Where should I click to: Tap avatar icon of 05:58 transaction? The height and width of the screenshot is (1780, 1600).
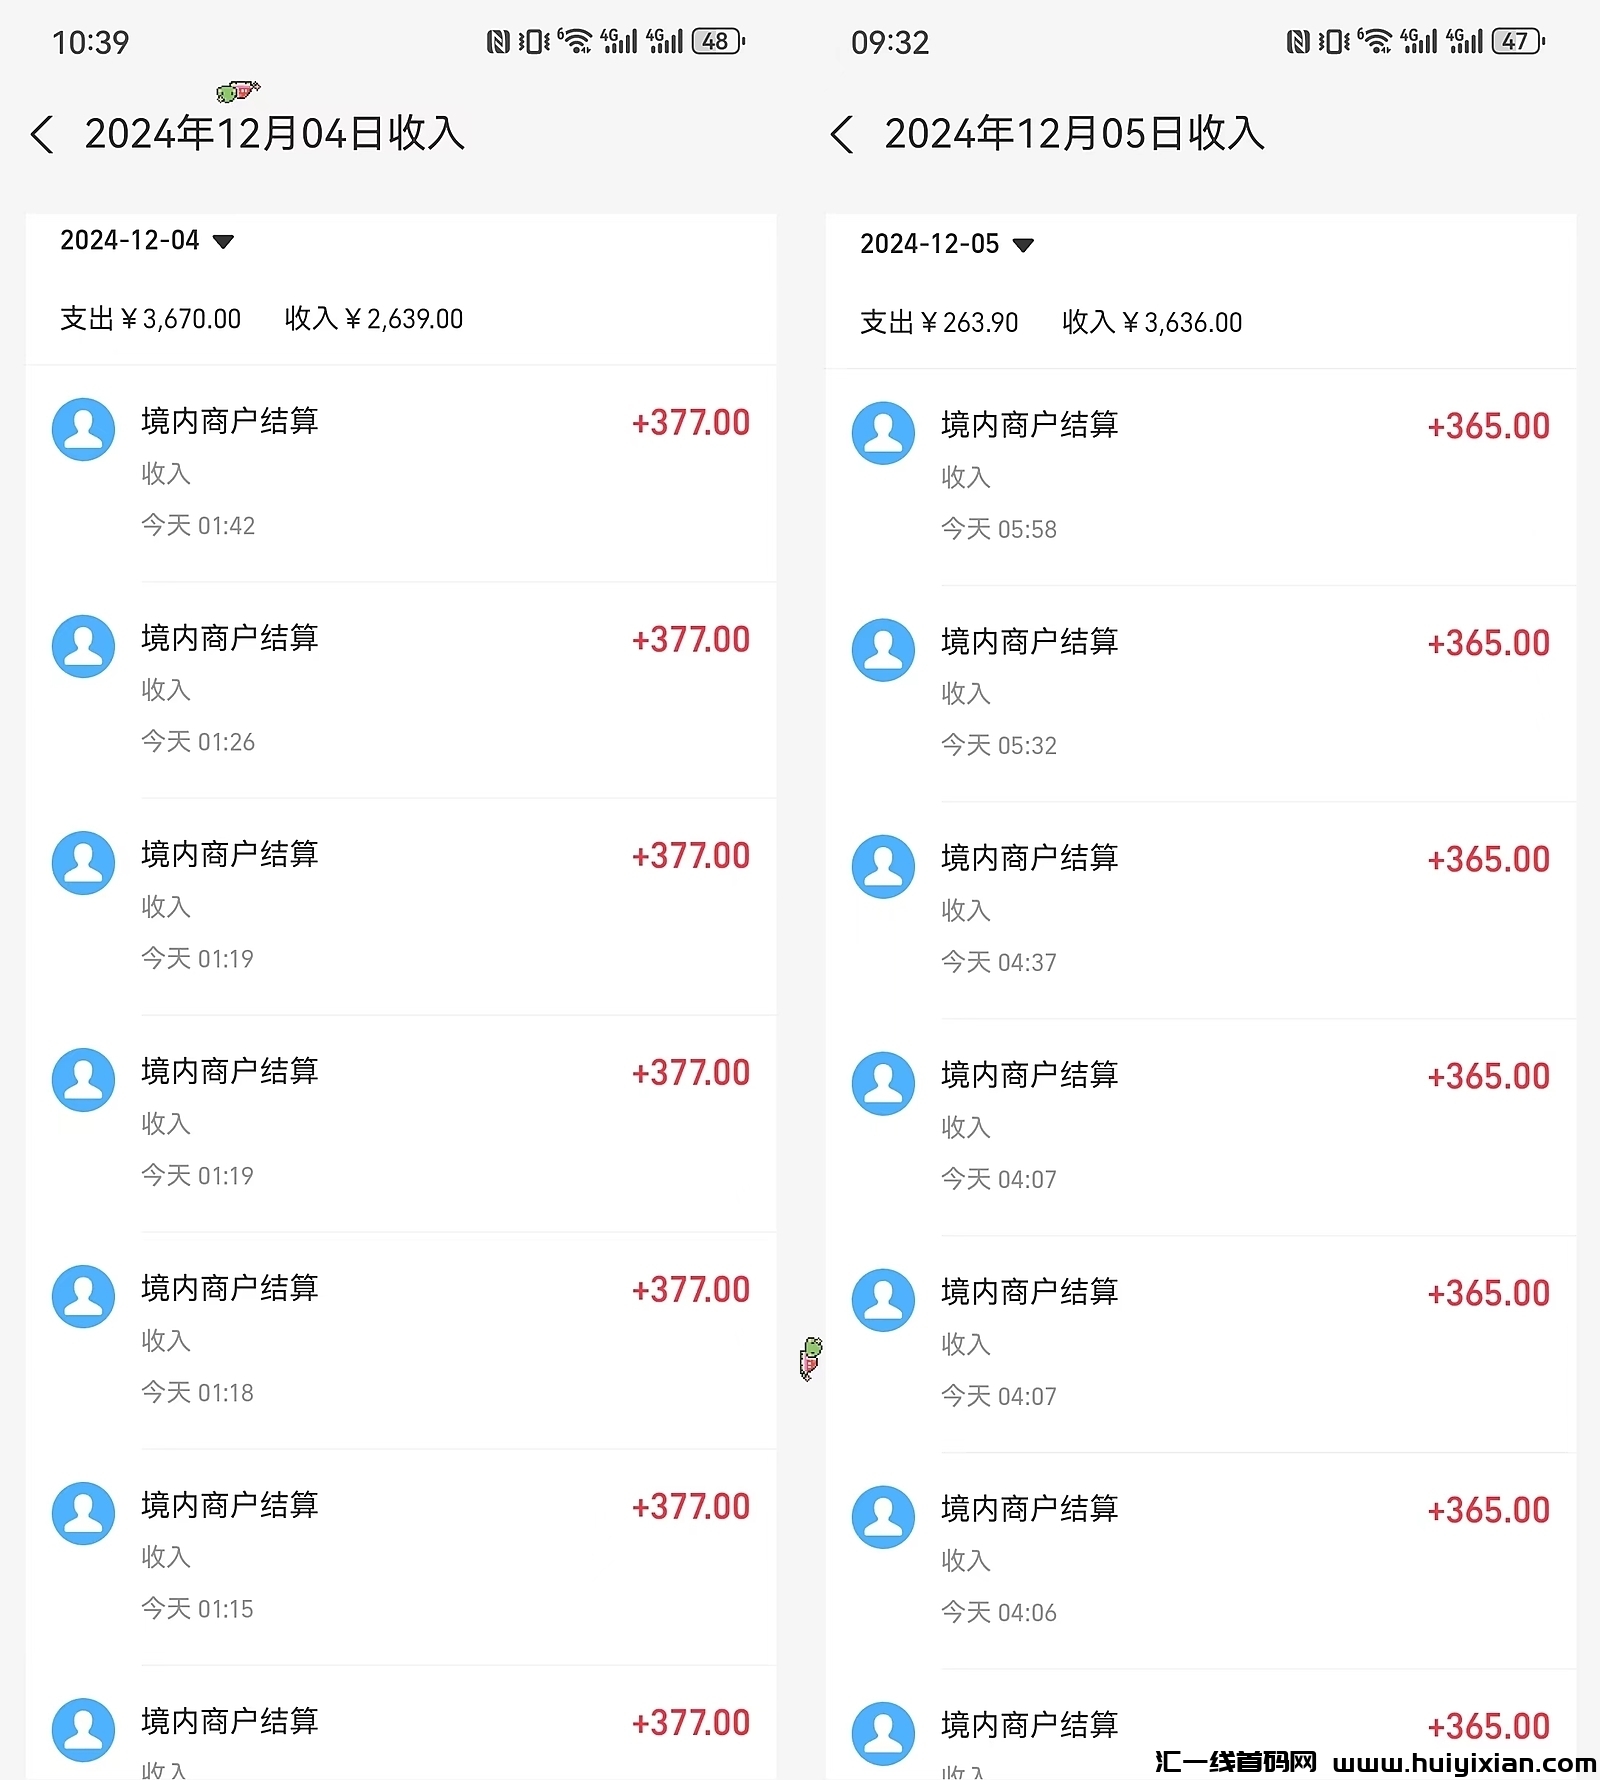(x=883, y=433)
